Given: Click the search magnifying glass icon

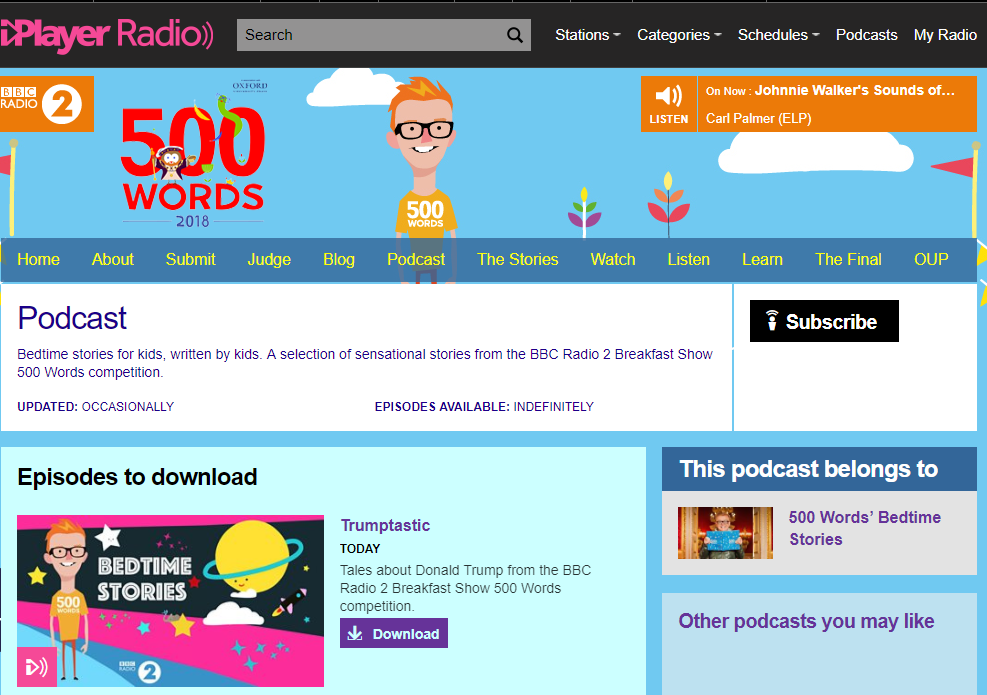Looking at the screenshot, I should [x=514, y=35].
